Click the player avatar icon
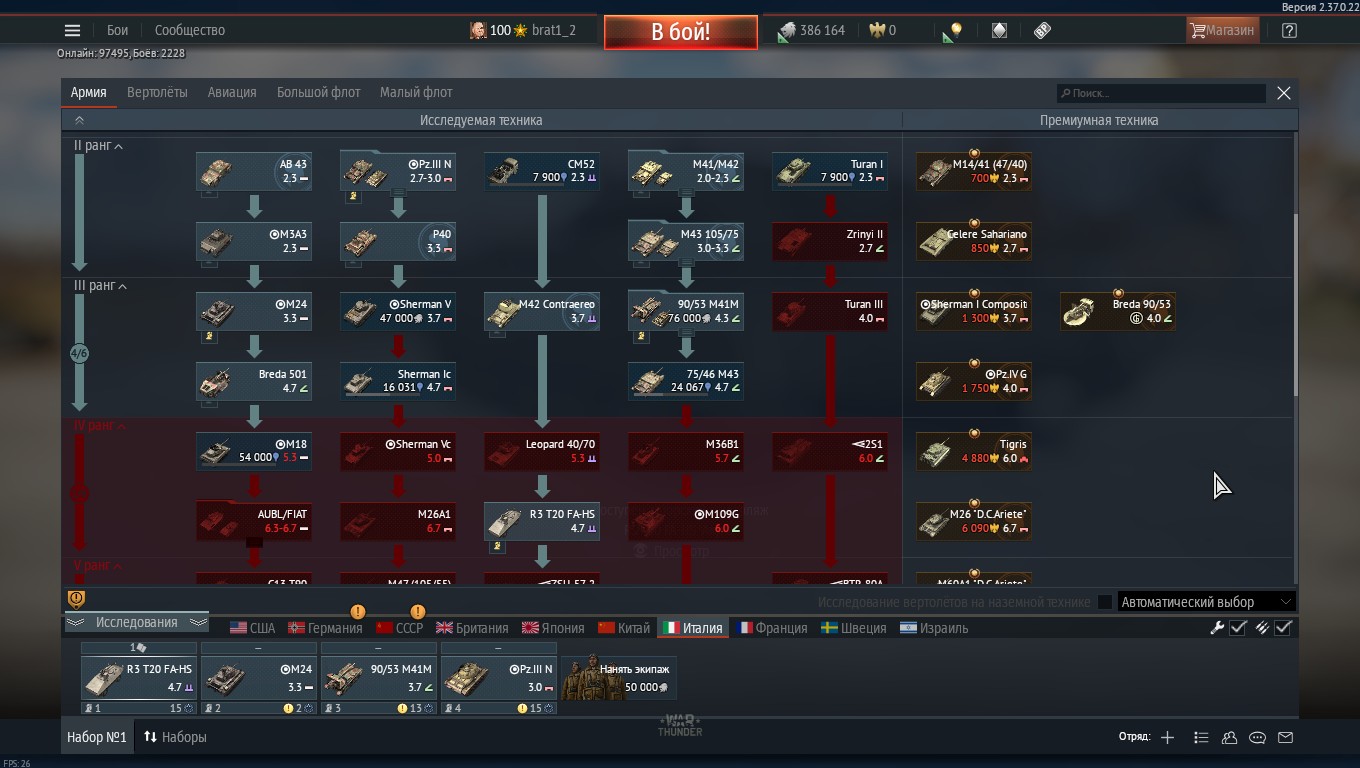The image size is (1360, 768). tap(478, 30)
